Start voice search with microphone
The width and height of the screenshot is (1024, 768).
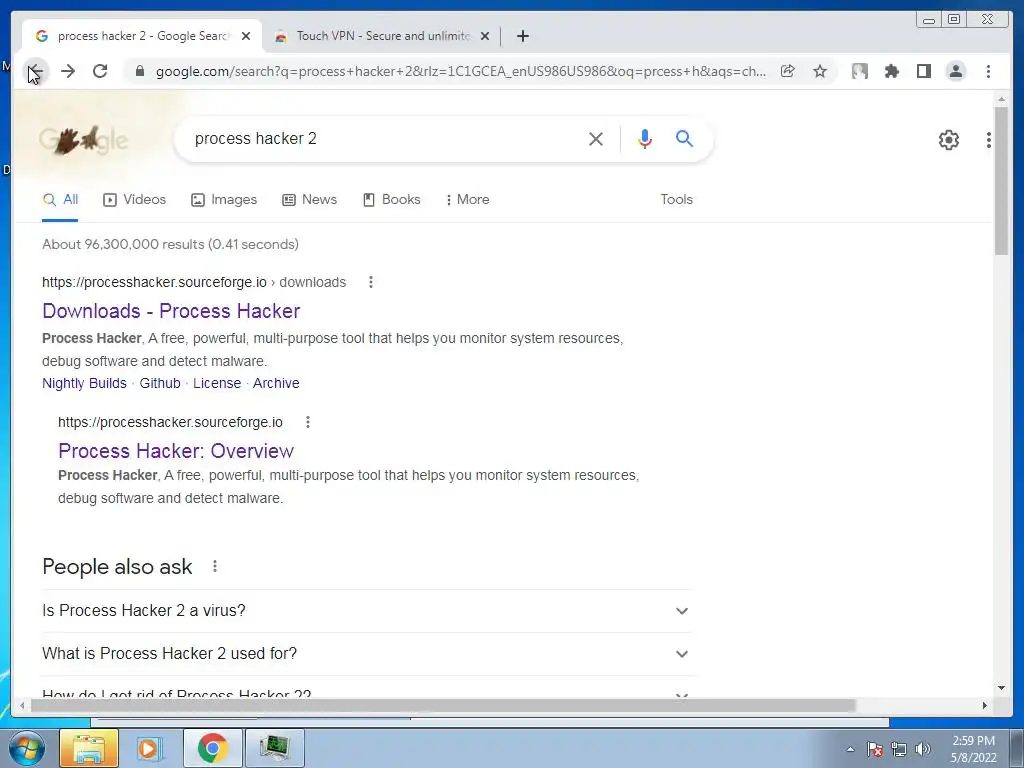tap(645, 138)
